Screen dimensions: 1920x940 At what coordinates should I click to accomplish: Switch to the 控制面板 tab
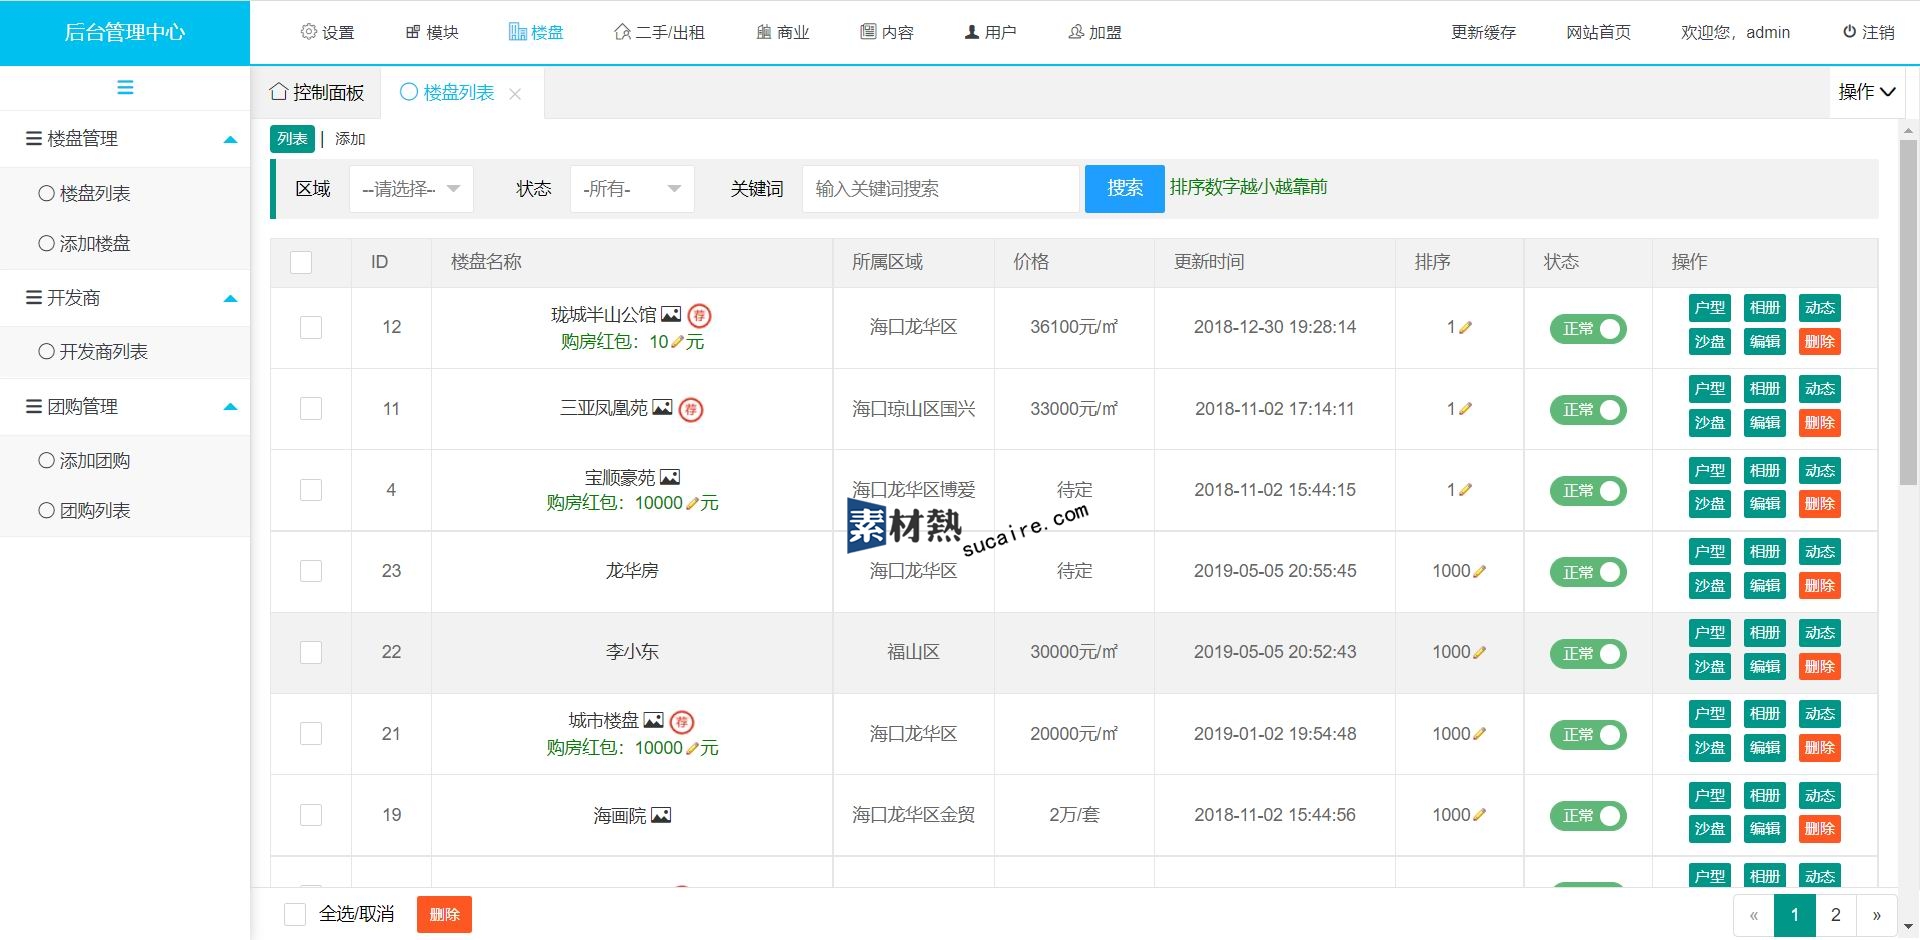pyautogui.click(x=316, y=93)
